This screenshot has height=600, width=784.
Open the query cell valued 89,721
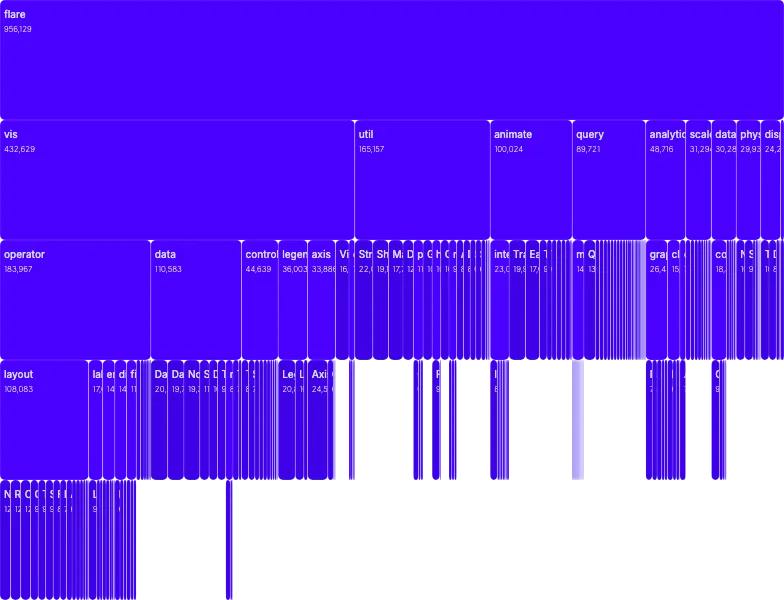click(608, 180)
